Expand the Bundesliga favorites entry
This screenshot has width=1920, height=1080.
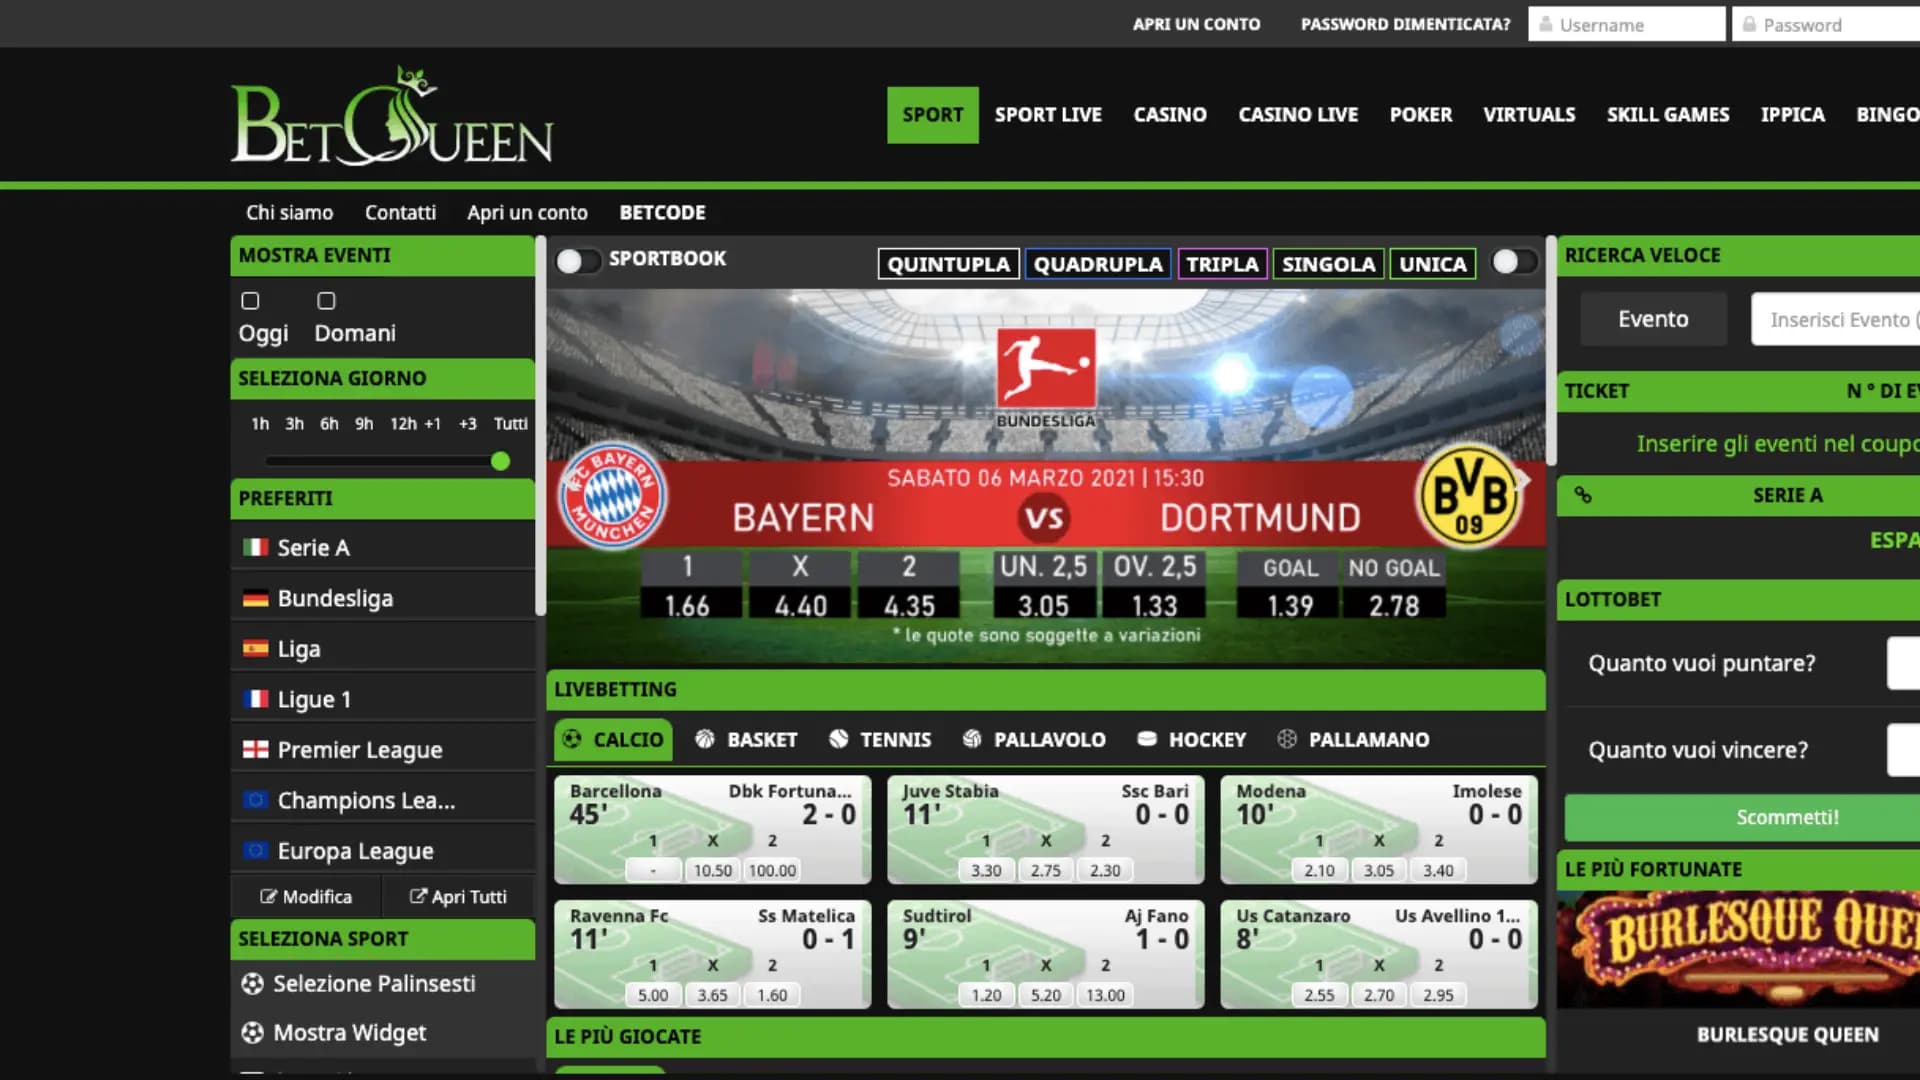point(335,598)
